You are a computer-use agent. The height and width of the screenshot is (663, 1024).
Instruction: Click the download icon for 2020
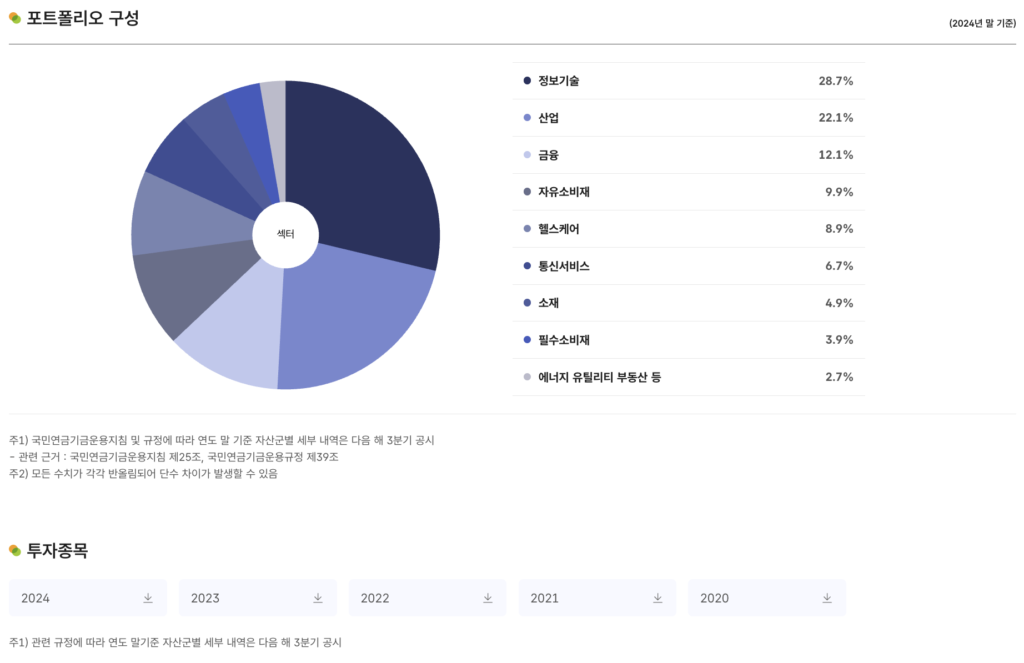[x=827, y=598]
